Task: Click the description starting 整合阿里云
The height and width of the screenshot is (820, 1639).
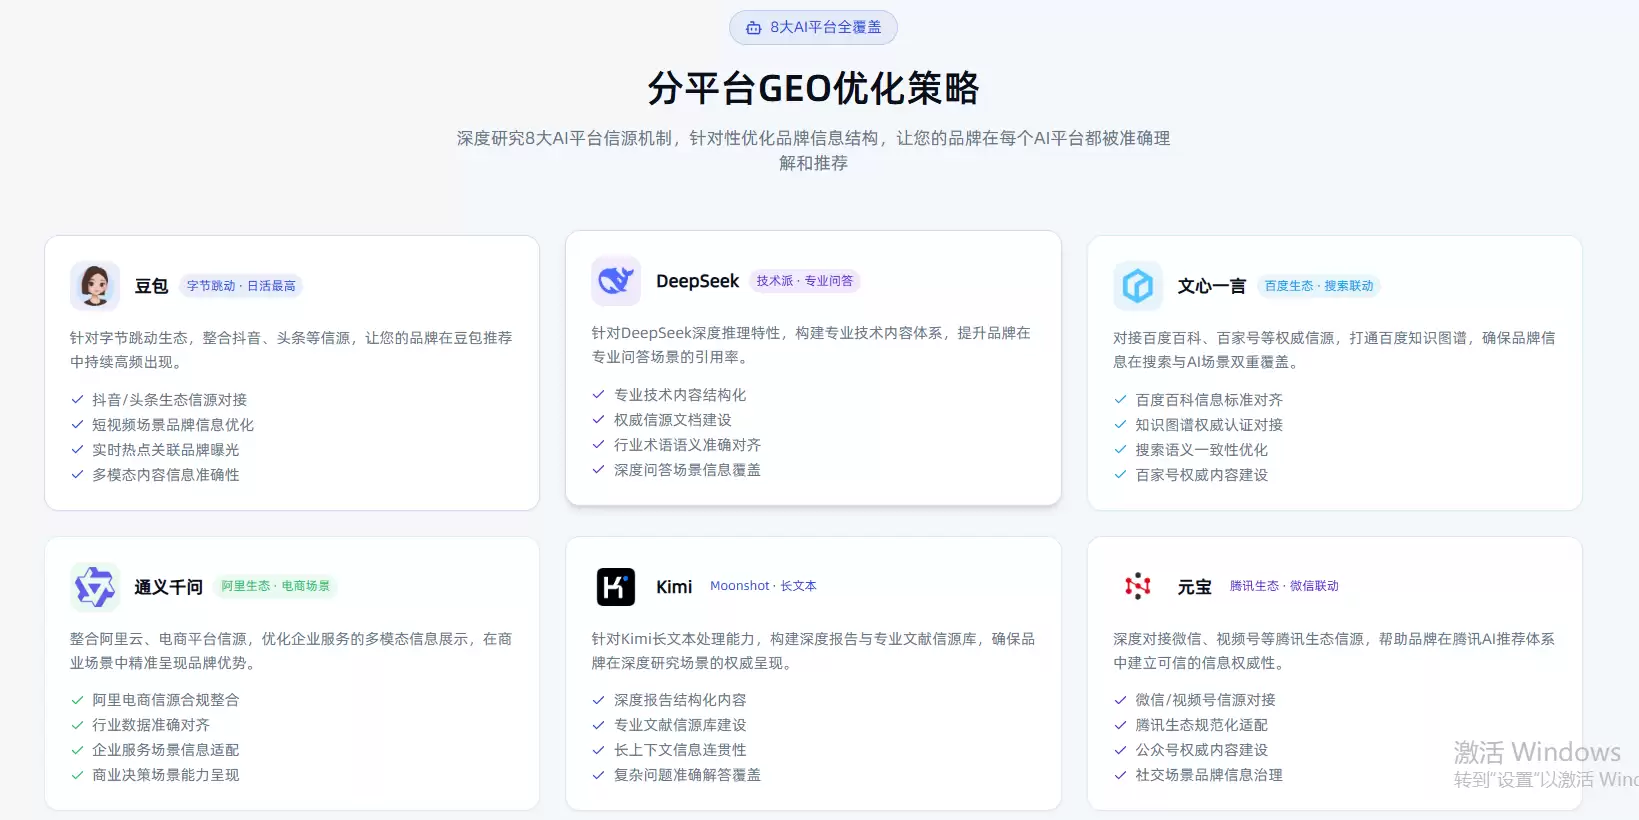Action: point(291,651)
